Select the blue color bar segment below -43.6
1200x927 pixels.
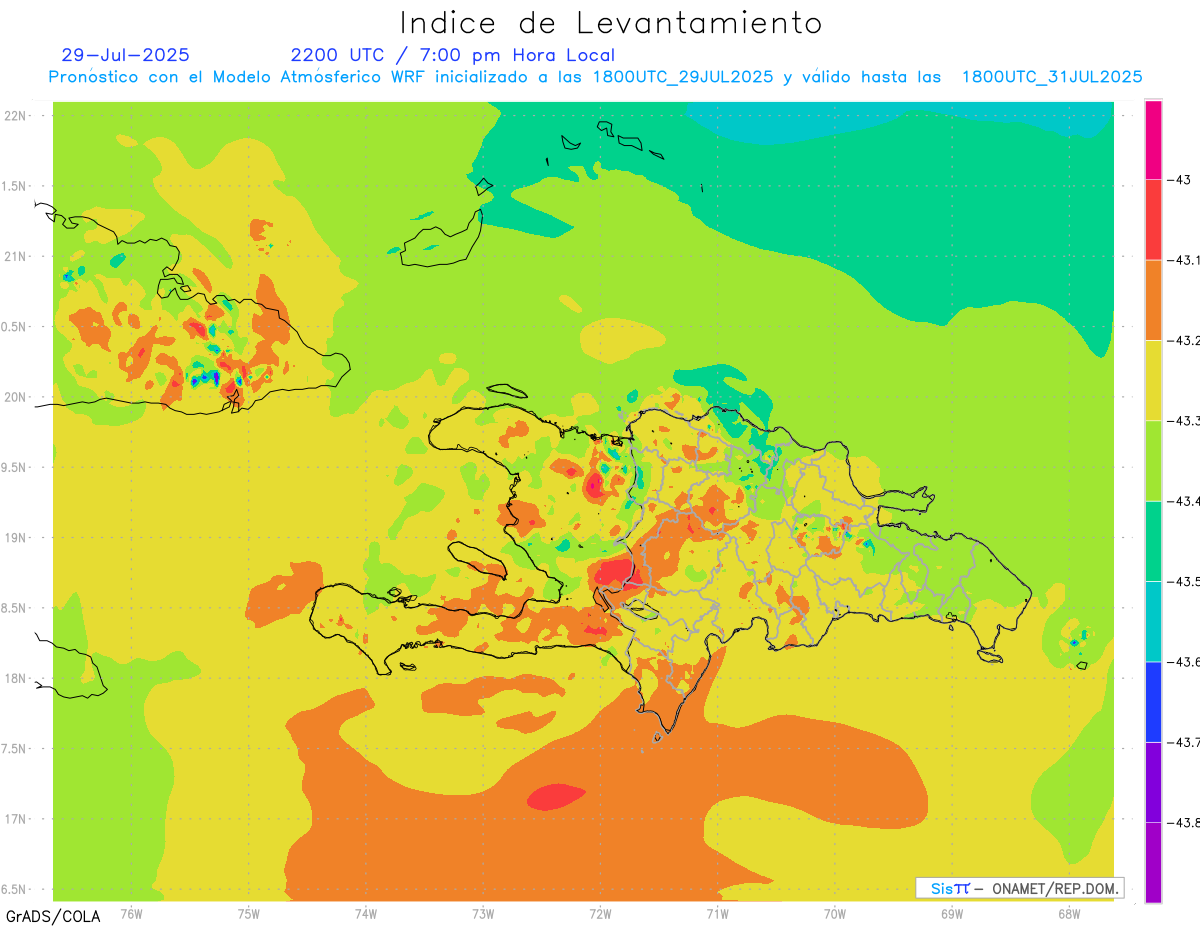coord(1153,702)
